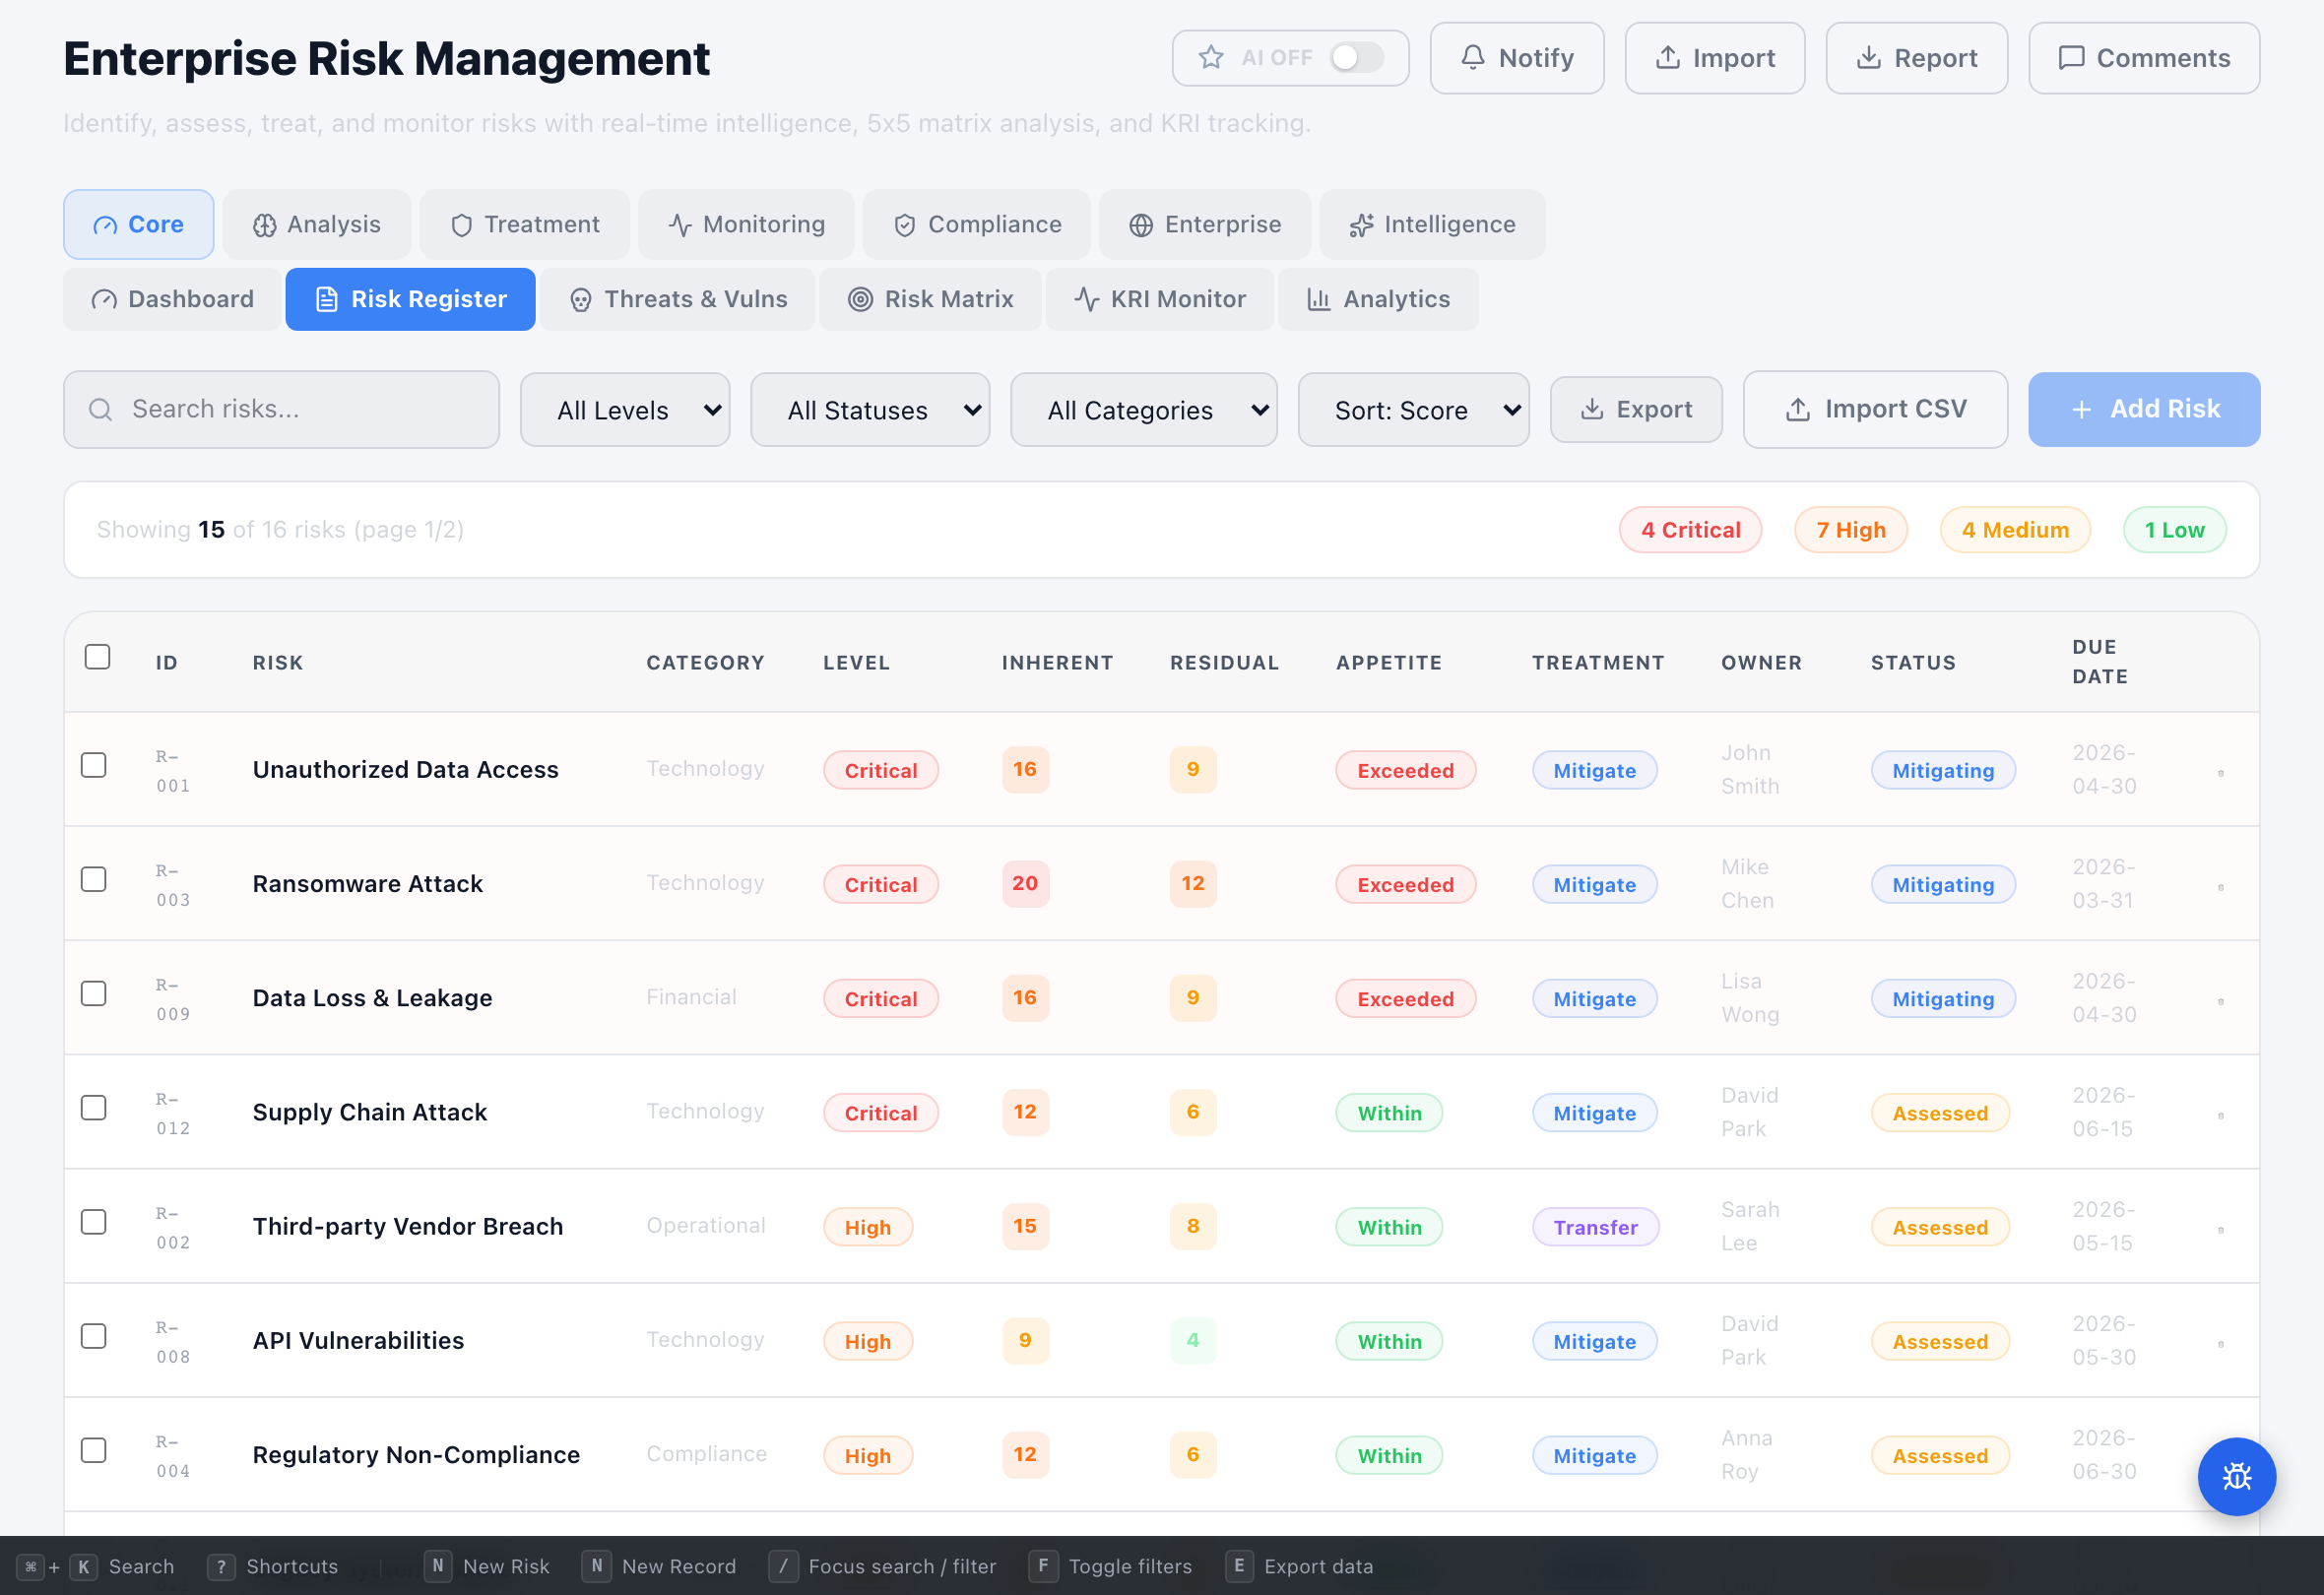This screenshot has width=2324, height=1595.
Task: Click the Import CSV button
Action: click(x=1875, y=409)
